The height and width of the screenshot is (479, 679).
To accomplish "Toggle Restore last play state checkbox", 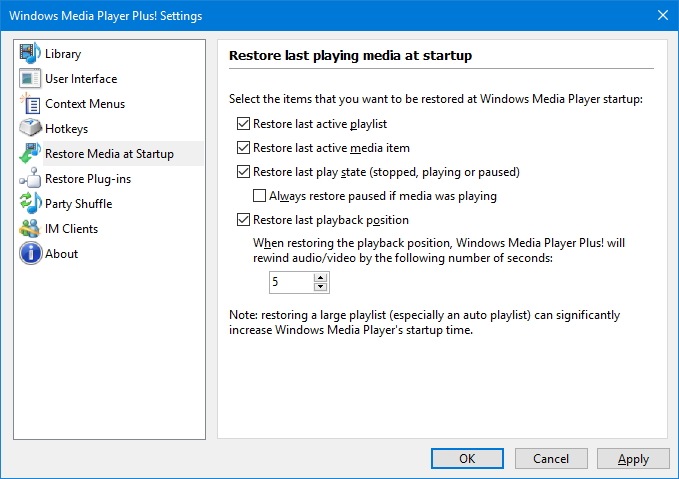I will [x=243, y=172].
